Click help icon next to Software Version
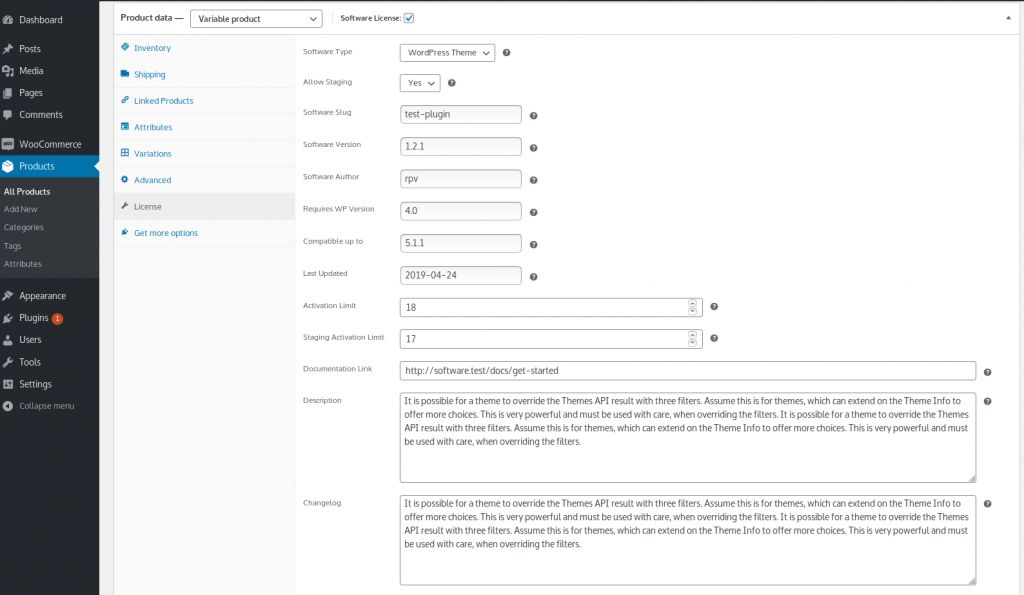The height and width of the screenshot is (595, 1024). [534, 148]
